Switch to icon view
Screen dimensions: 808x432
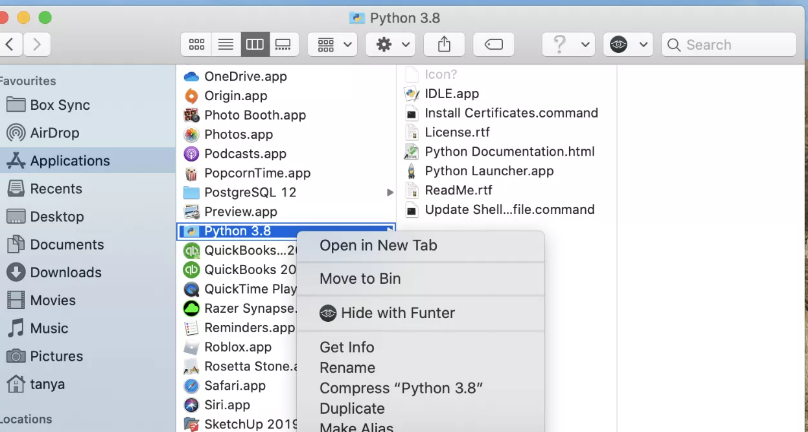coord(196,45)
